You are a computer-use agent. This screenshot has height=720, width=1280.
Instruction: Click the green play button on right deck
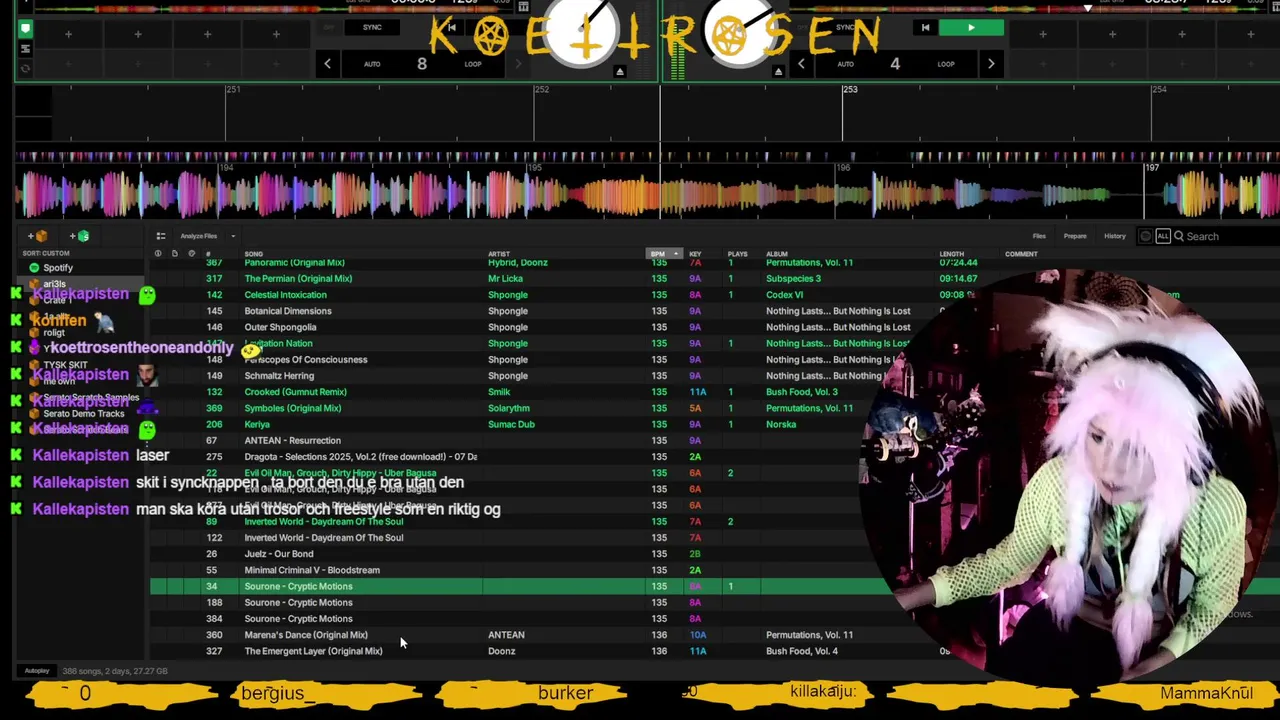[971, 28]
